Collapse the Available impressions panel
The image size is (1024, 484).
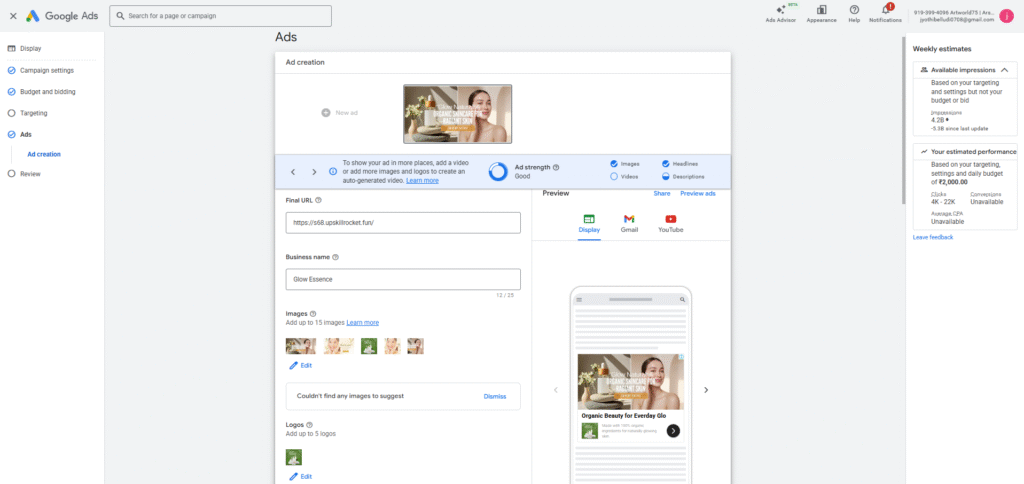click(x=1004, y=69)
